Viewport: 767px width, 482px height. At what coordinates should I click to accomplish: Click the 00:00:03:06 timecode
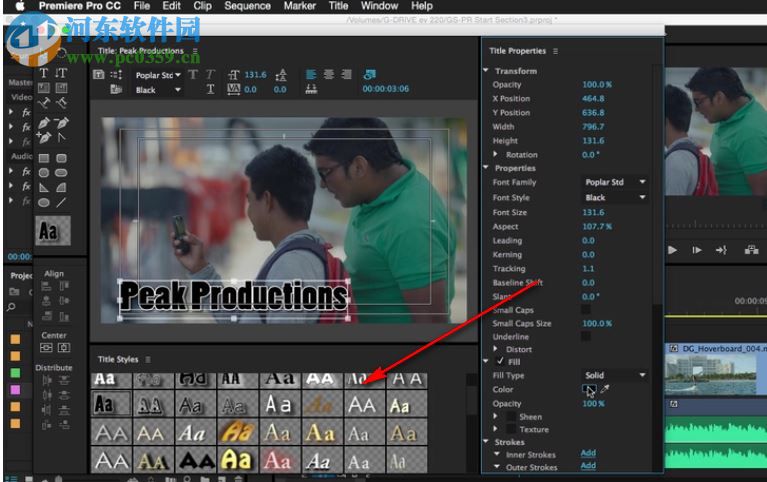(385, 89)
